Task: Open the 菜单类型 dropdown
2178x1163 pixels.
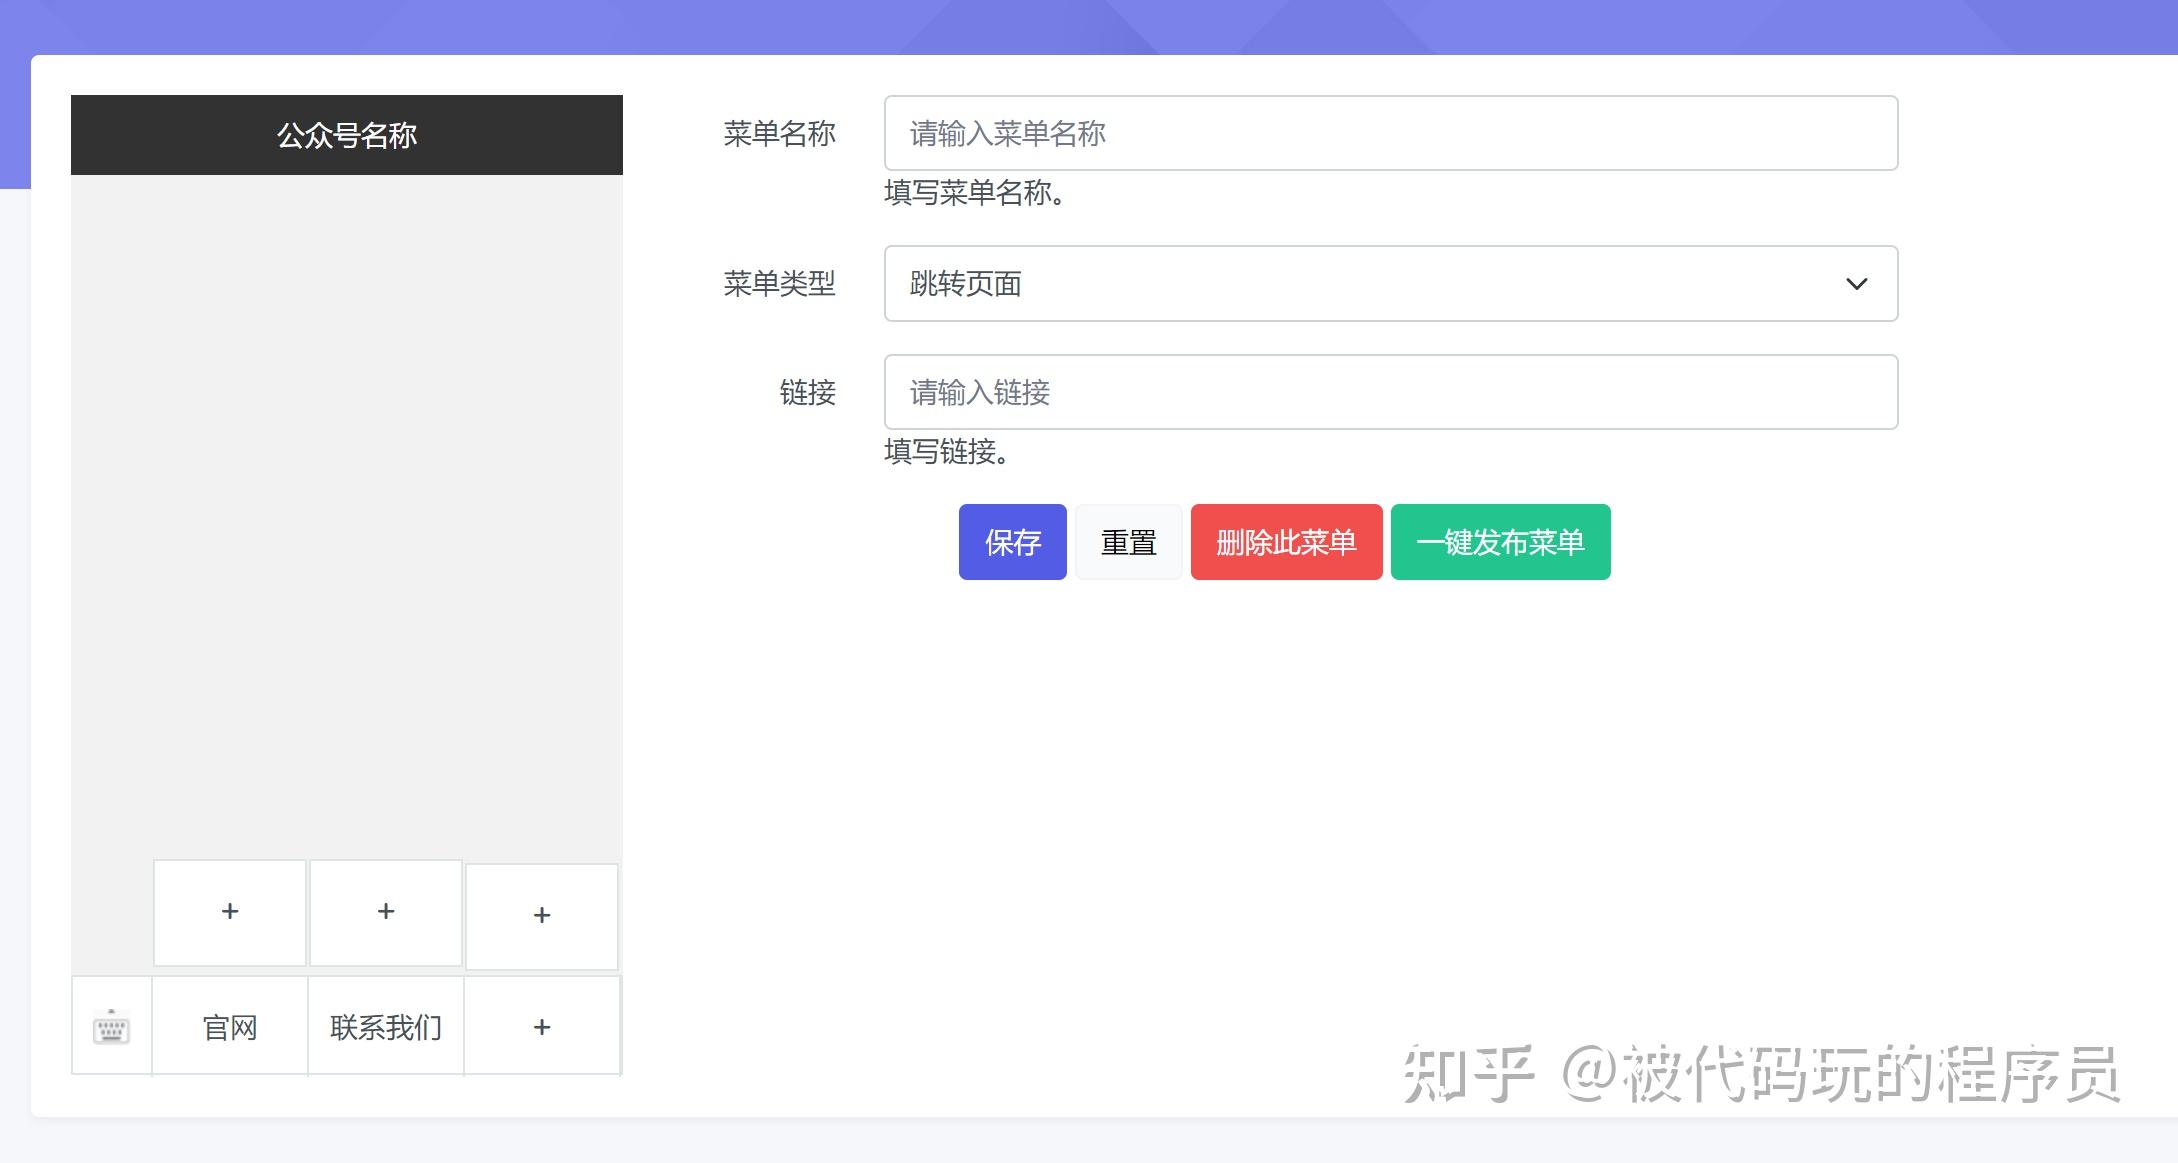Action: point(1390,283)
